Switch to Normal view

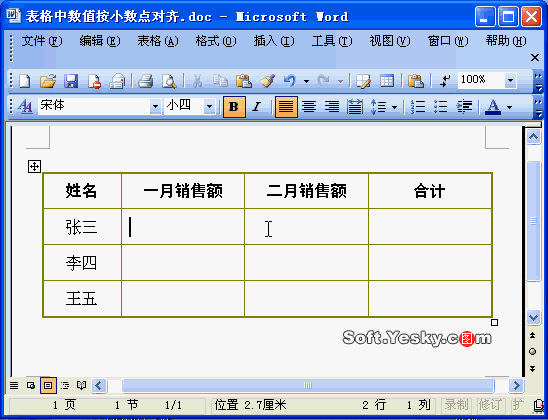coord(14,385)
